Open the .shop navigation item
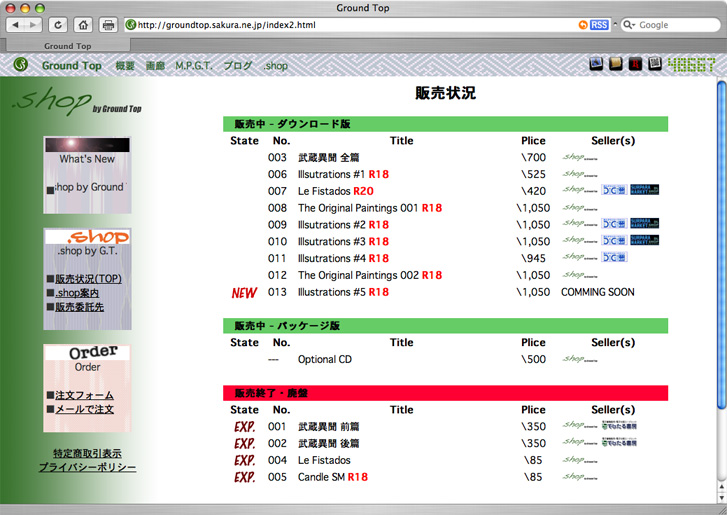727x515 pixels. (x=275, y=65)
